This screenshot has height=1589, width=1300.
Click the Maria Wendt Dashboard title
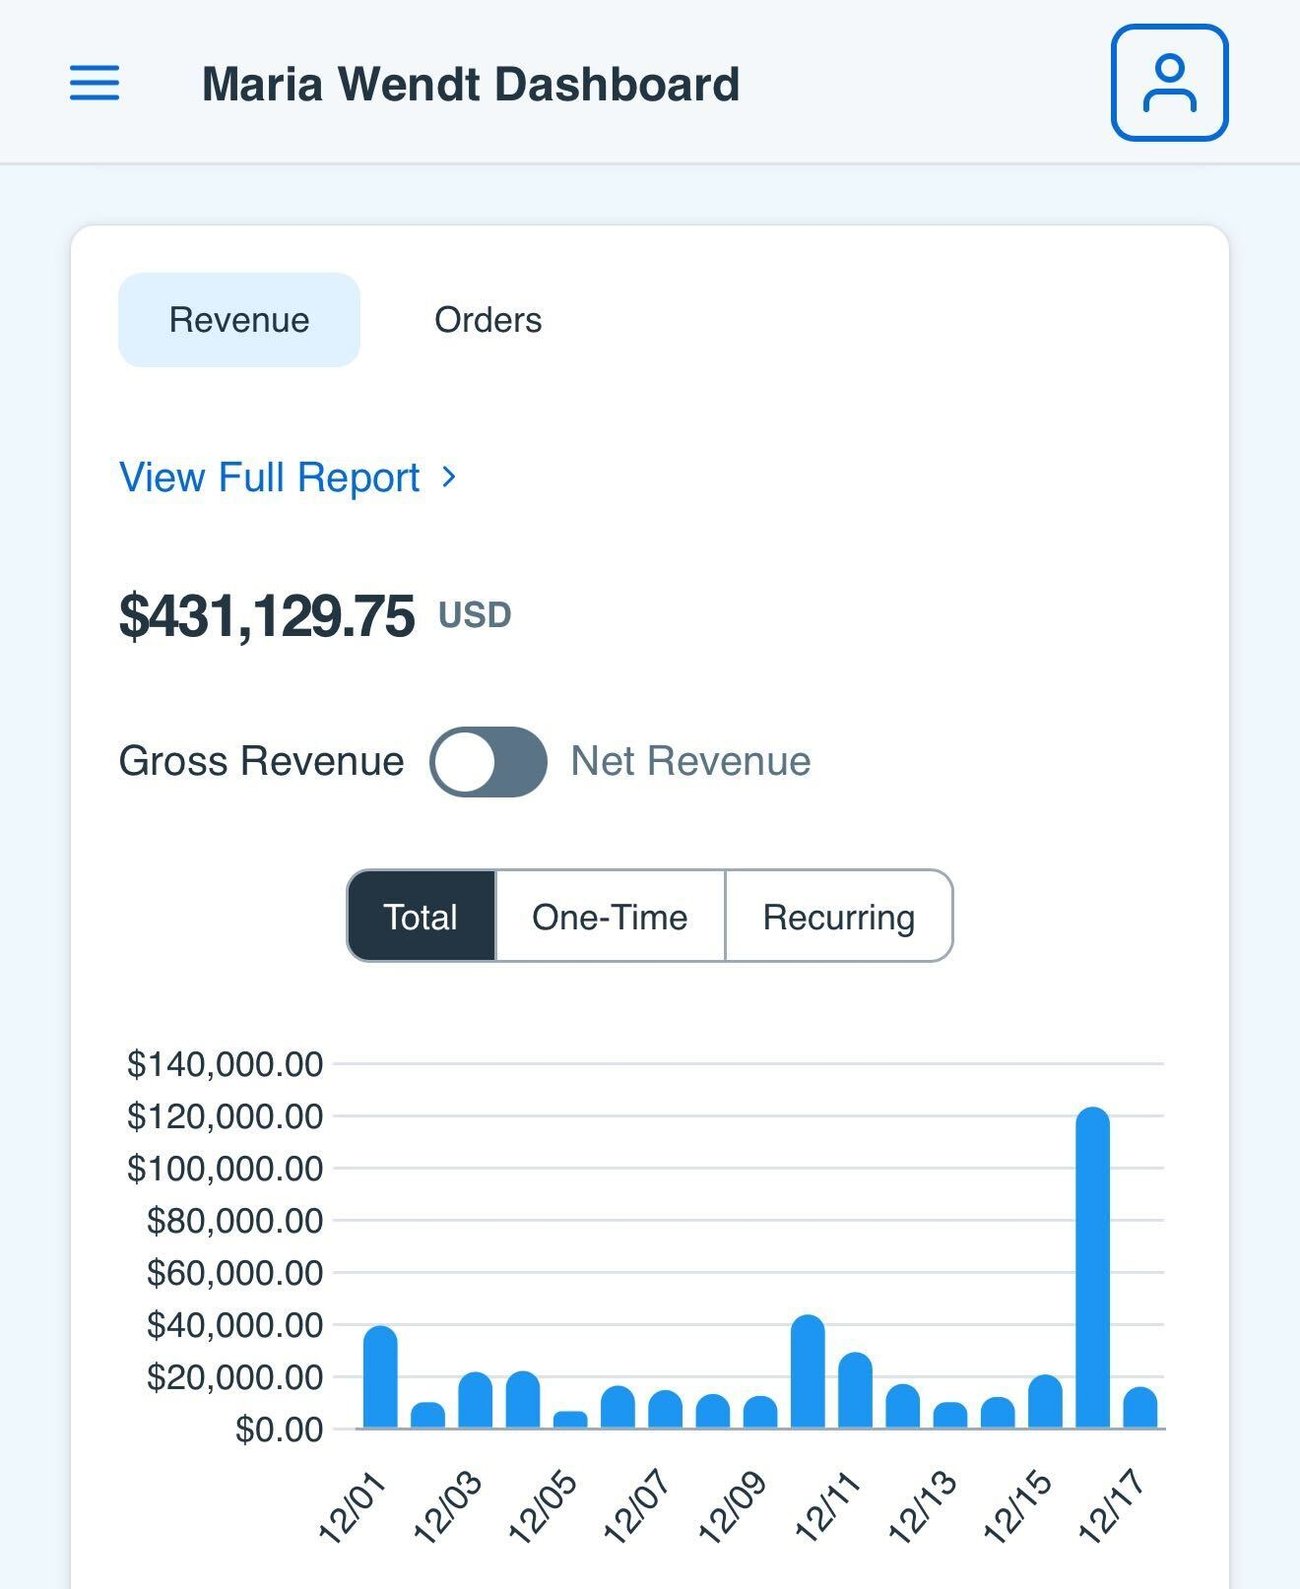tap(470, 84)
